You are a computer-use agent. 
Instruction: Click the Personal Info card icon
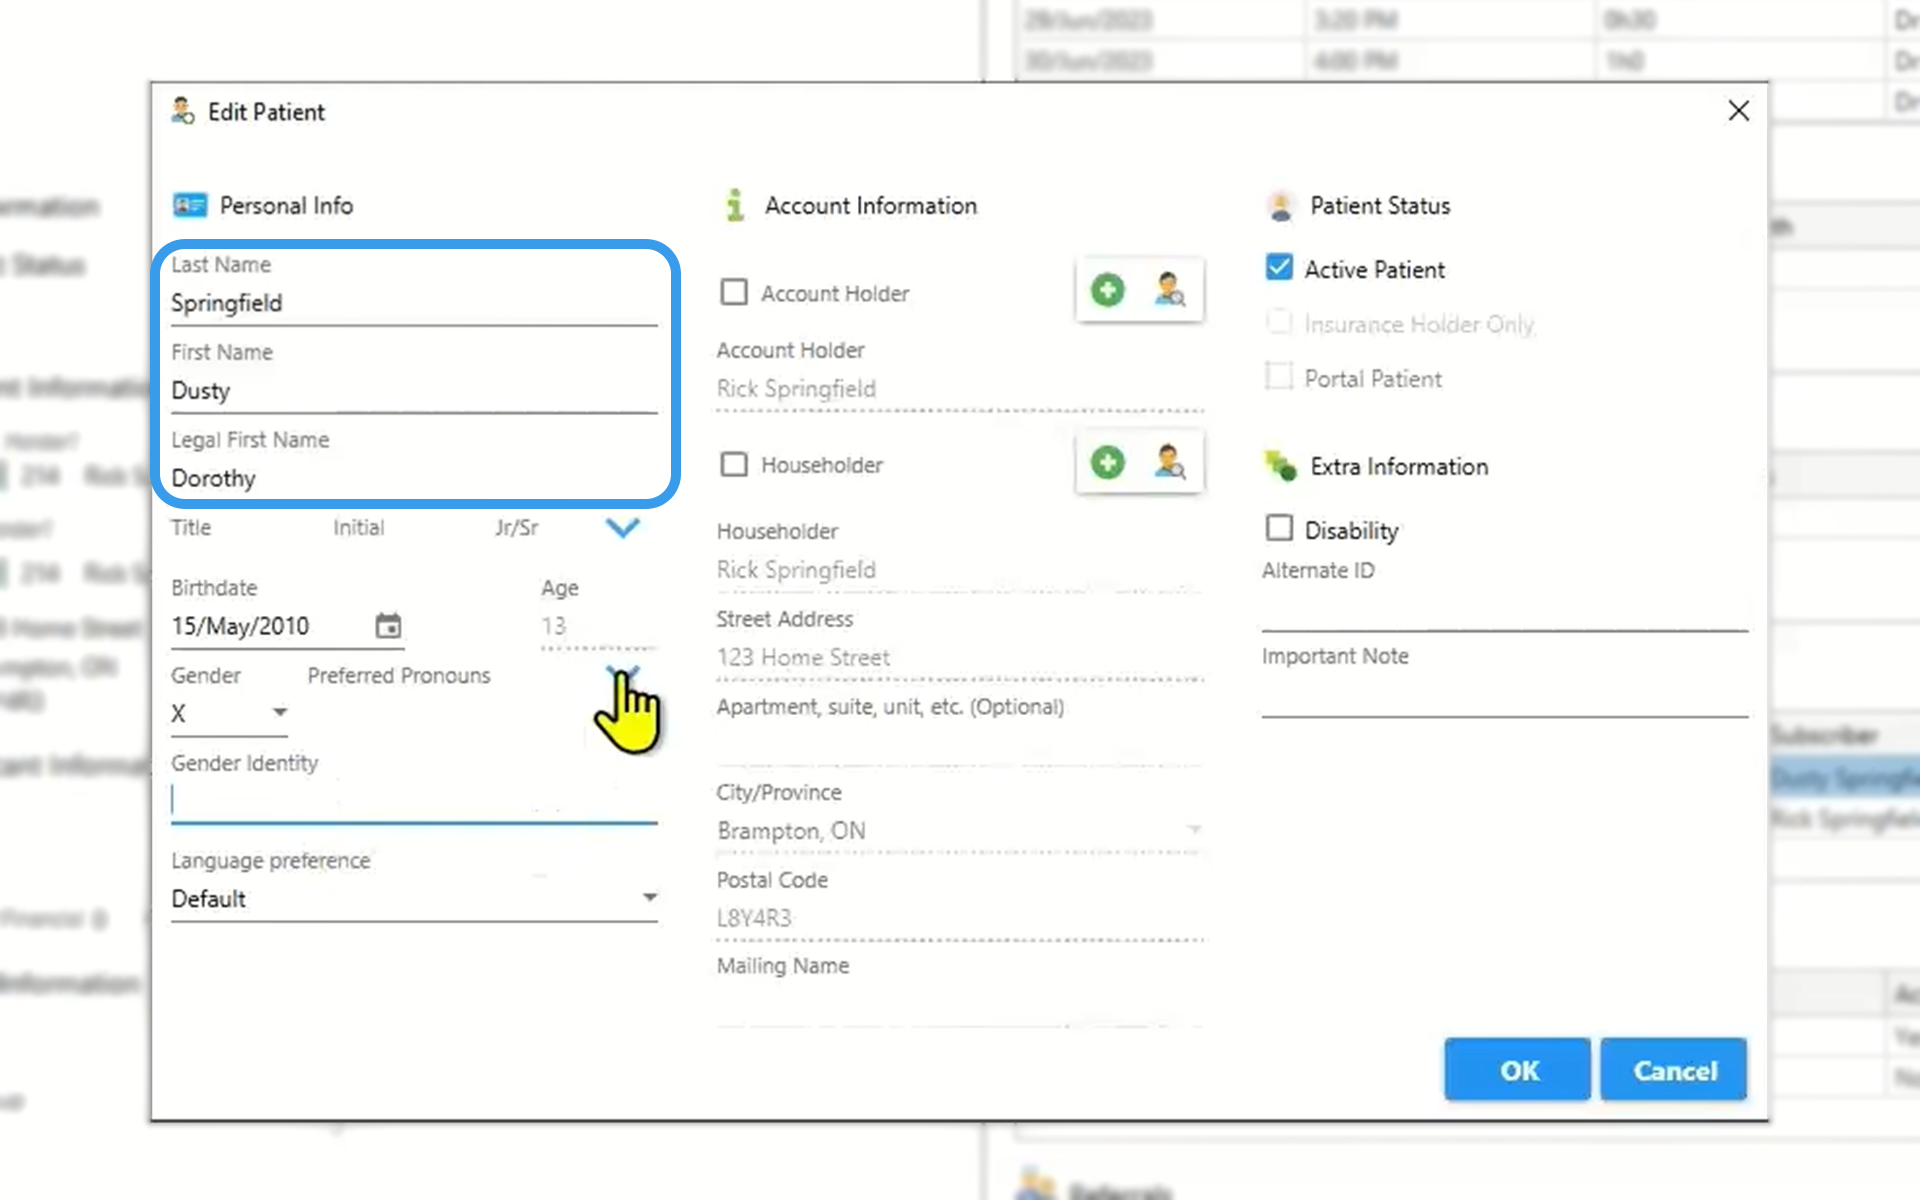pyautogui.click(x=189, y=205)
